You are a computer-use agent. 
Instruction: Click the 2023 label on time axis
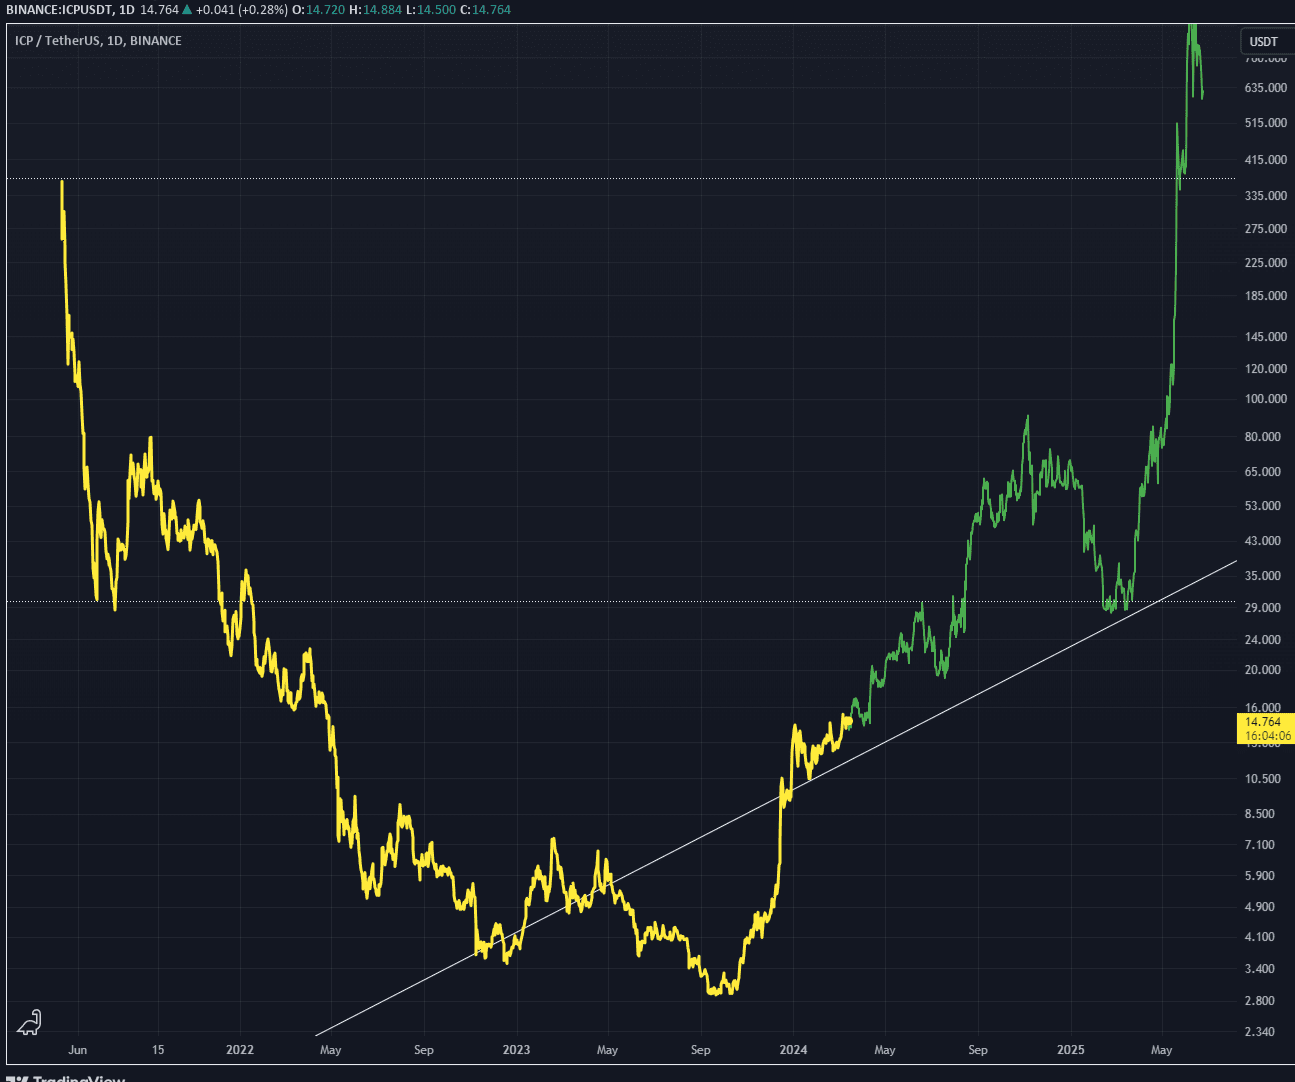[x=516, y=1050]
